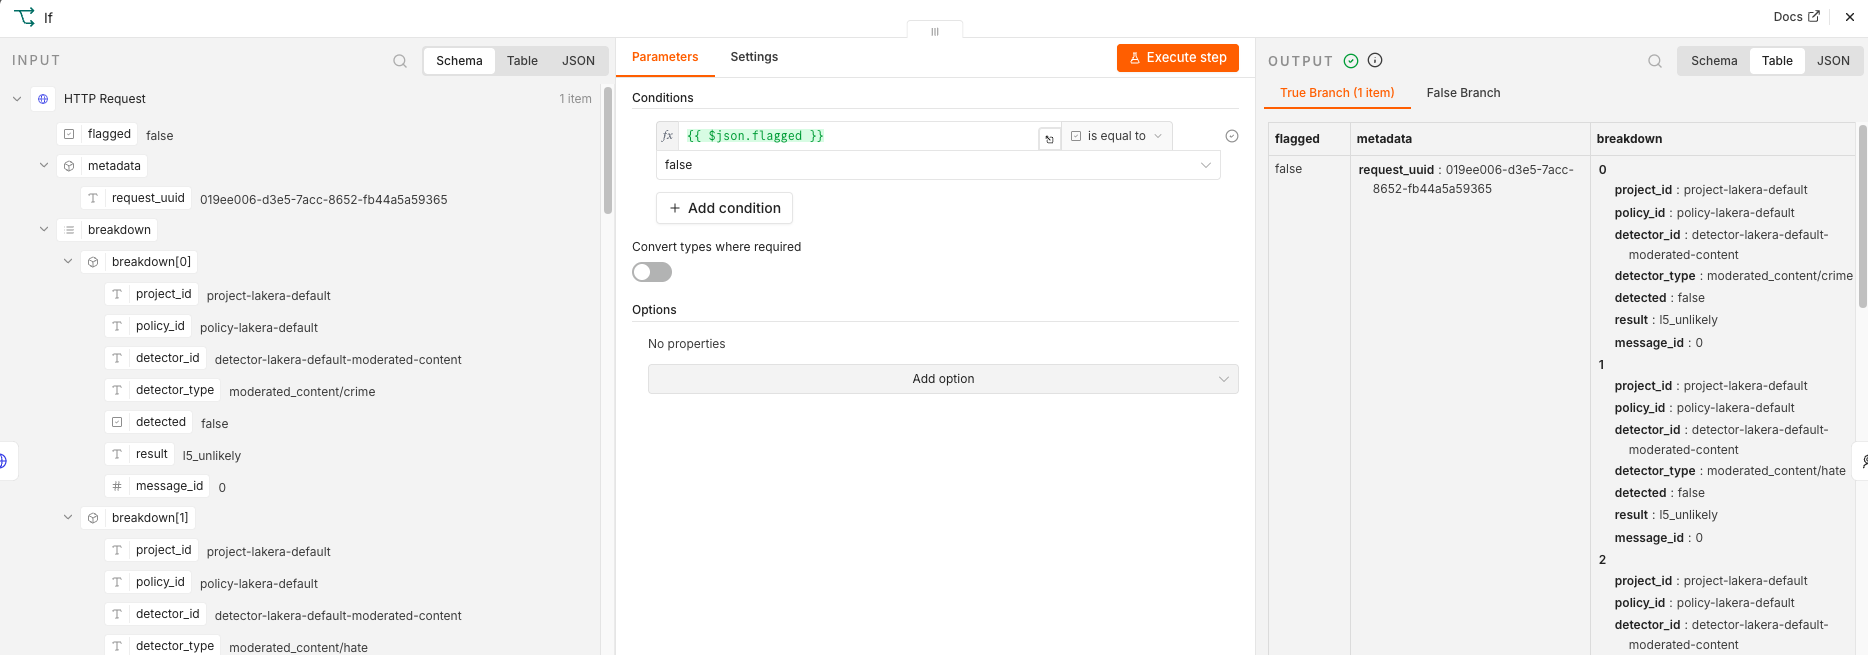Click the false cell in flagged column
This screenshot has width=1868, height=655.
1289,169
